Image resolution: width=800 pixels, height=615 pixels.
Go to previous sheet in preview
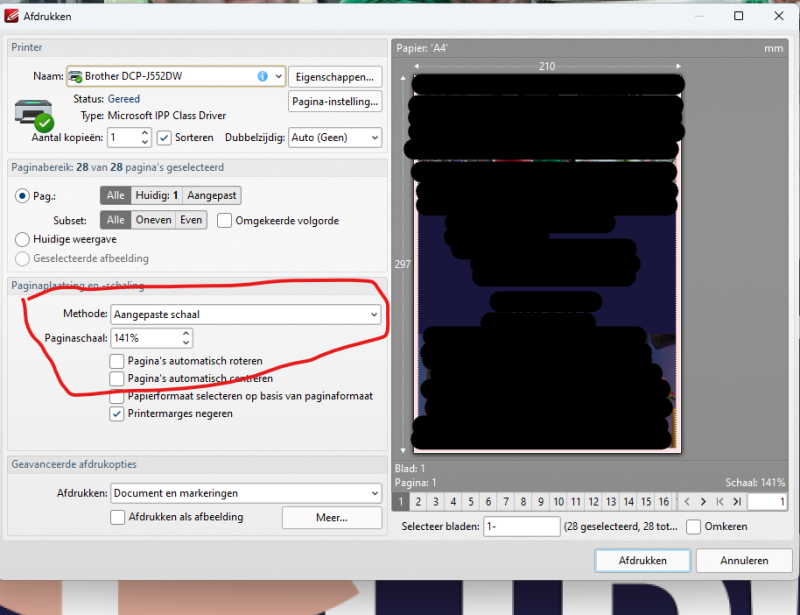pos(686,501)
